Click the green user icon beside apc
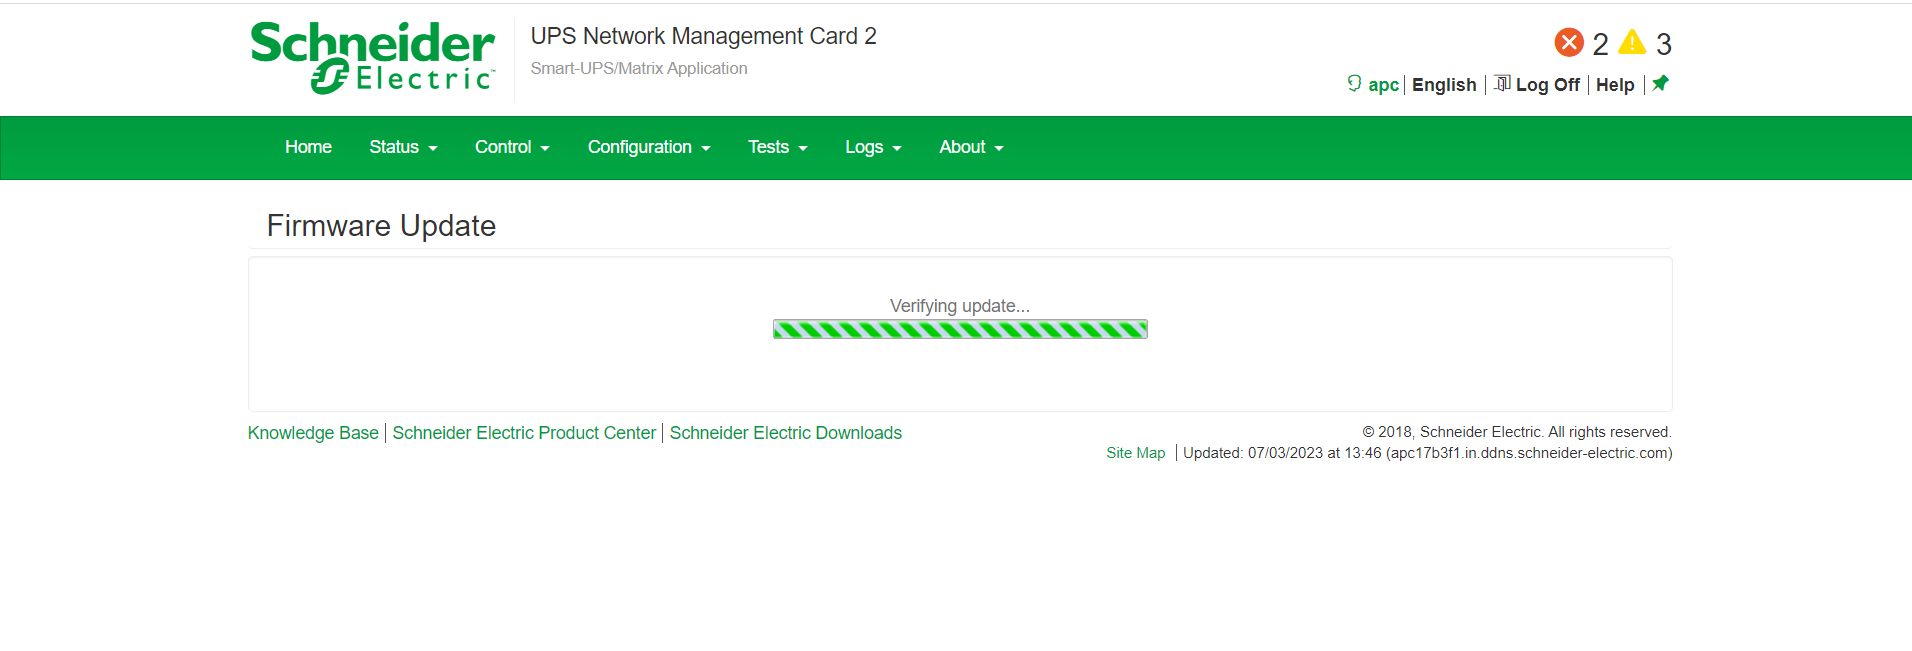The height and width of the screenshot is (651, 1912). click(x=1354, y=84)
